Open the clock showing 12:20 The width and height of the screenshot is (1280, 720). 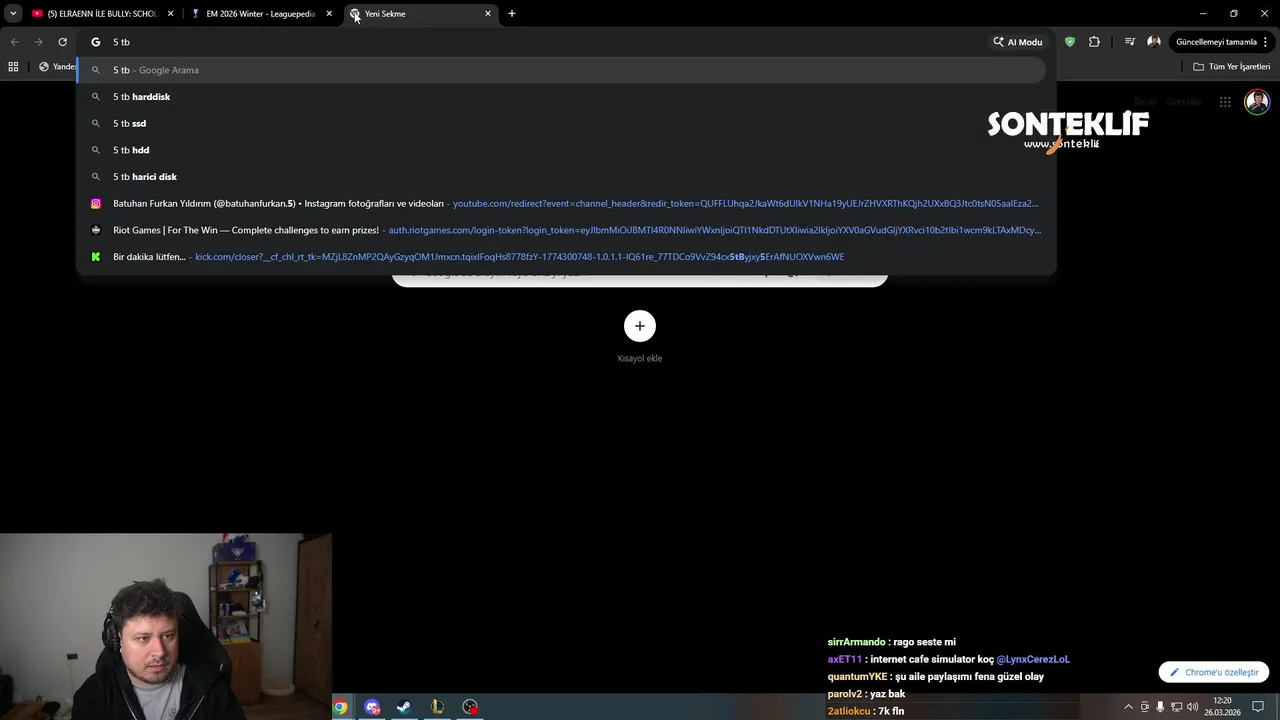(1222, 707)
